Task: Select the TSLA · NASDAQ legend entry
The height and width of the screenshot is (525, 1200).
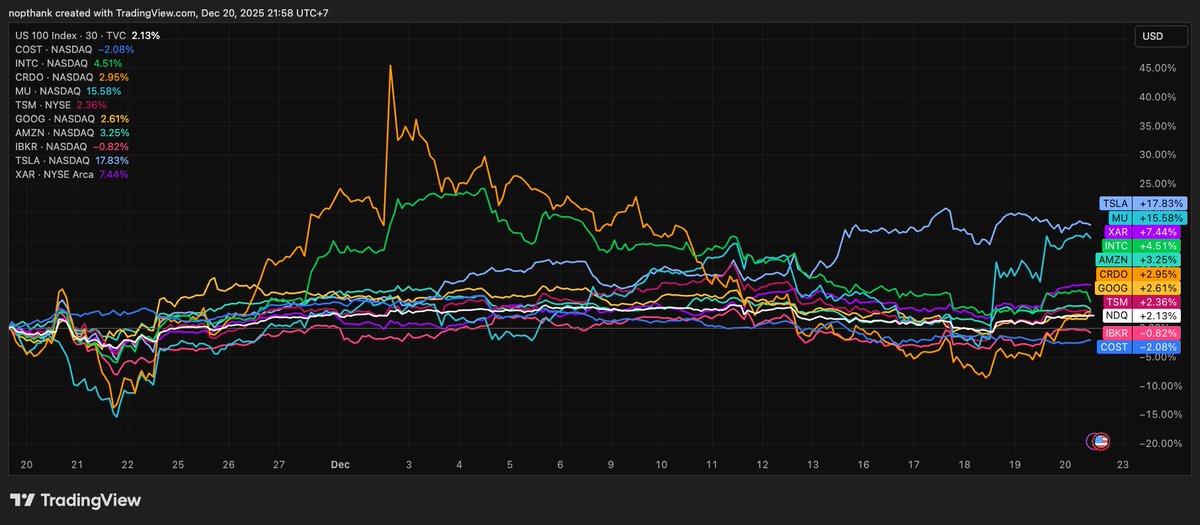Action: pyautogui.click(x=72, y=161)
